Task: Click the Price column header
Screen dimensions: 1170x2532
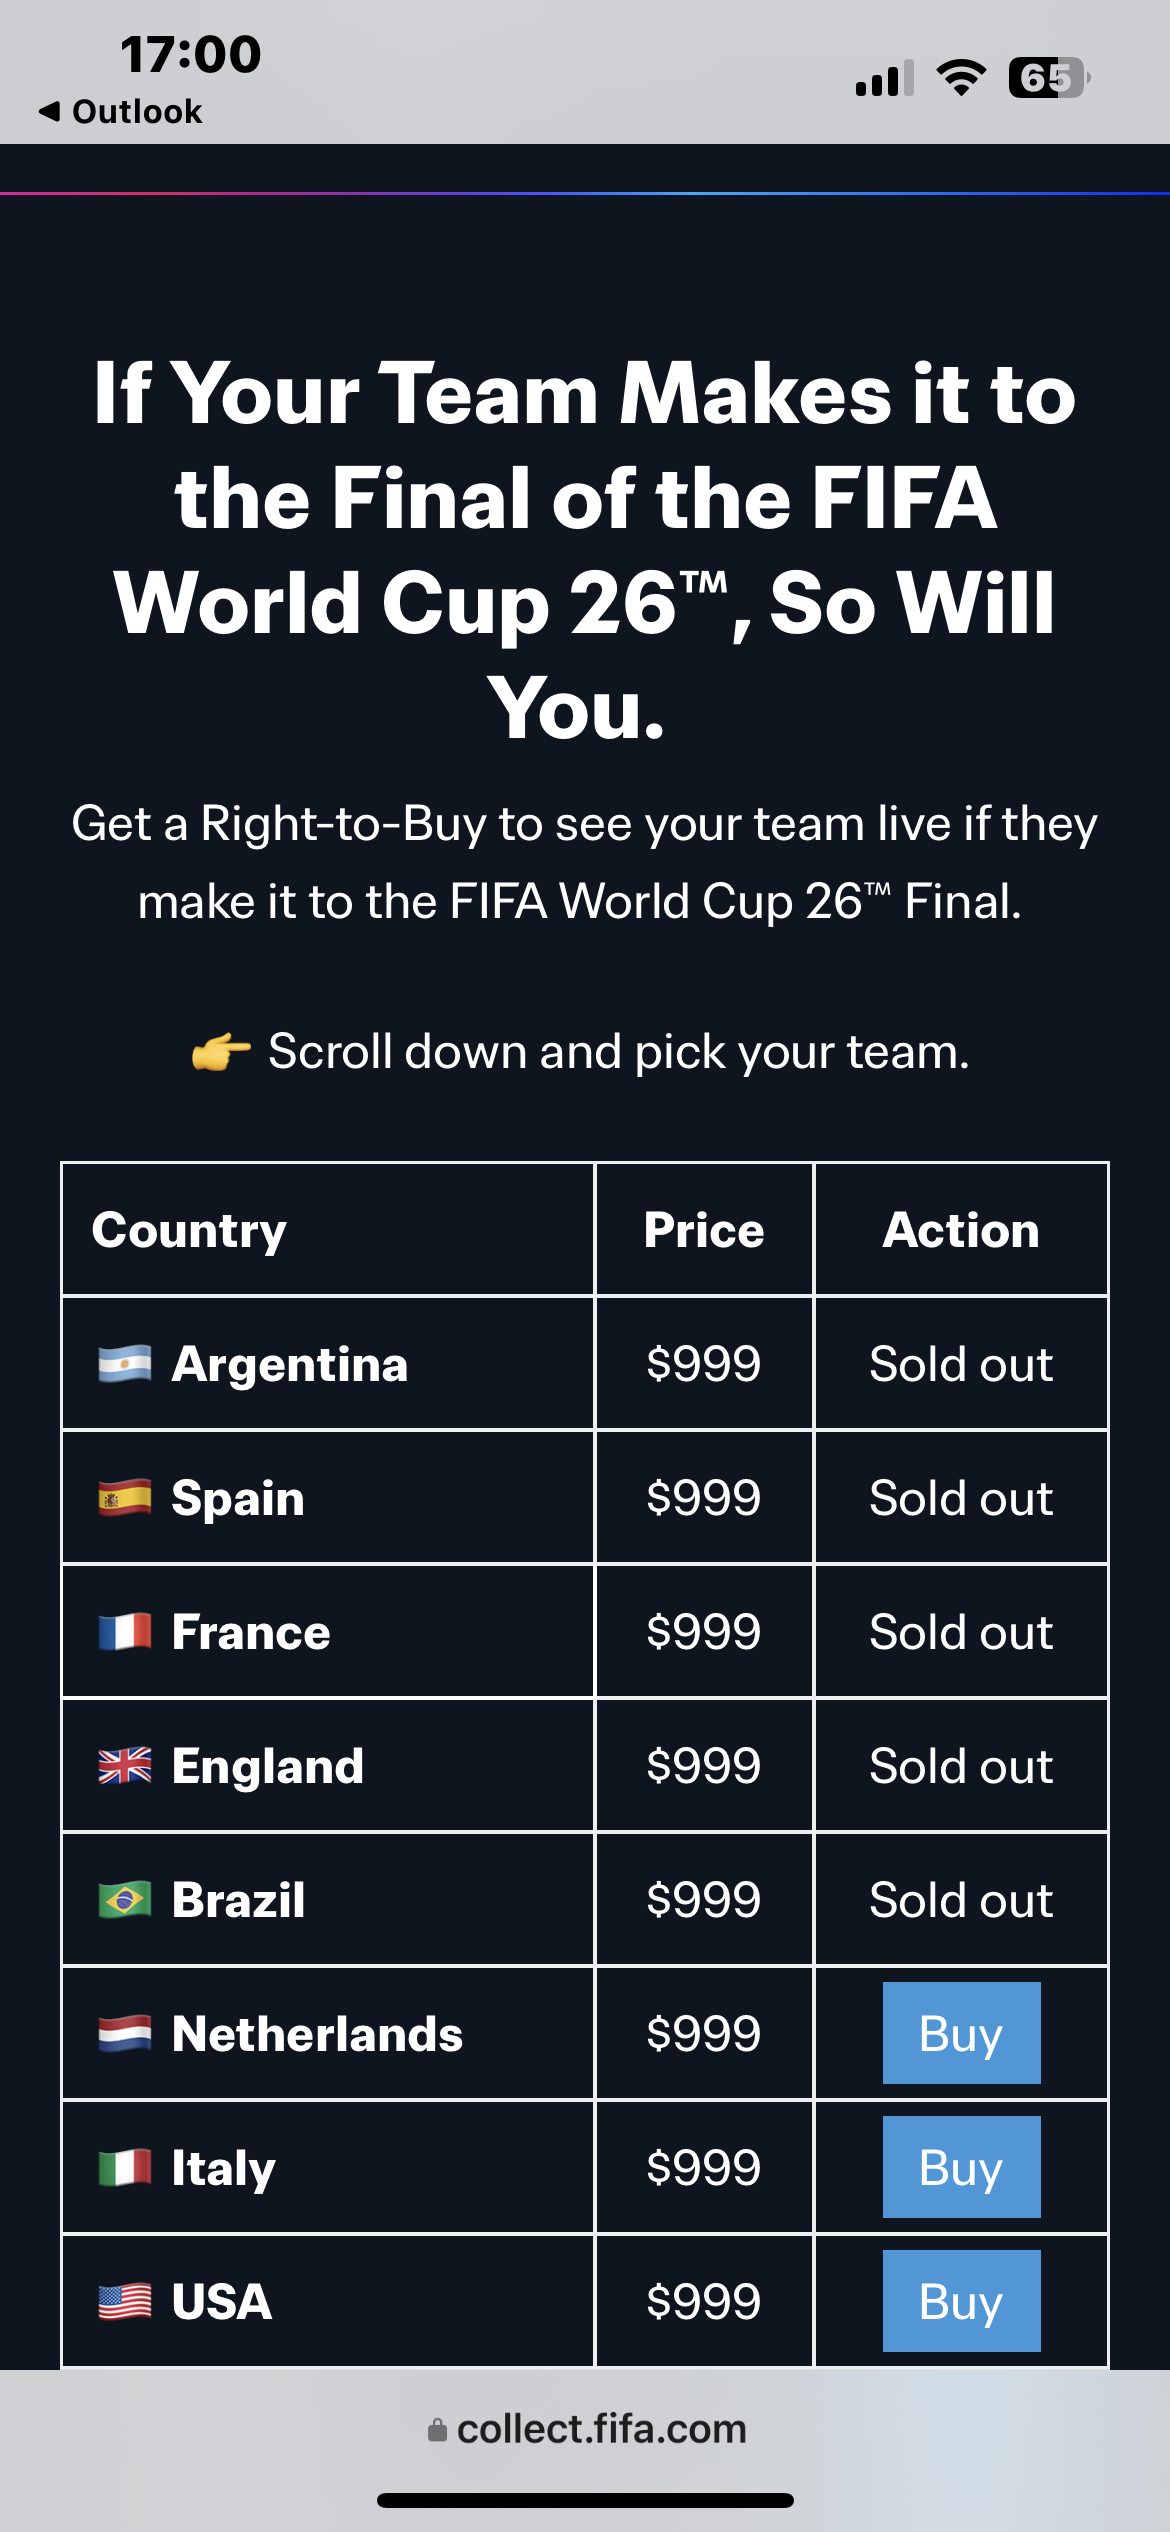Action: point(704,1230)
